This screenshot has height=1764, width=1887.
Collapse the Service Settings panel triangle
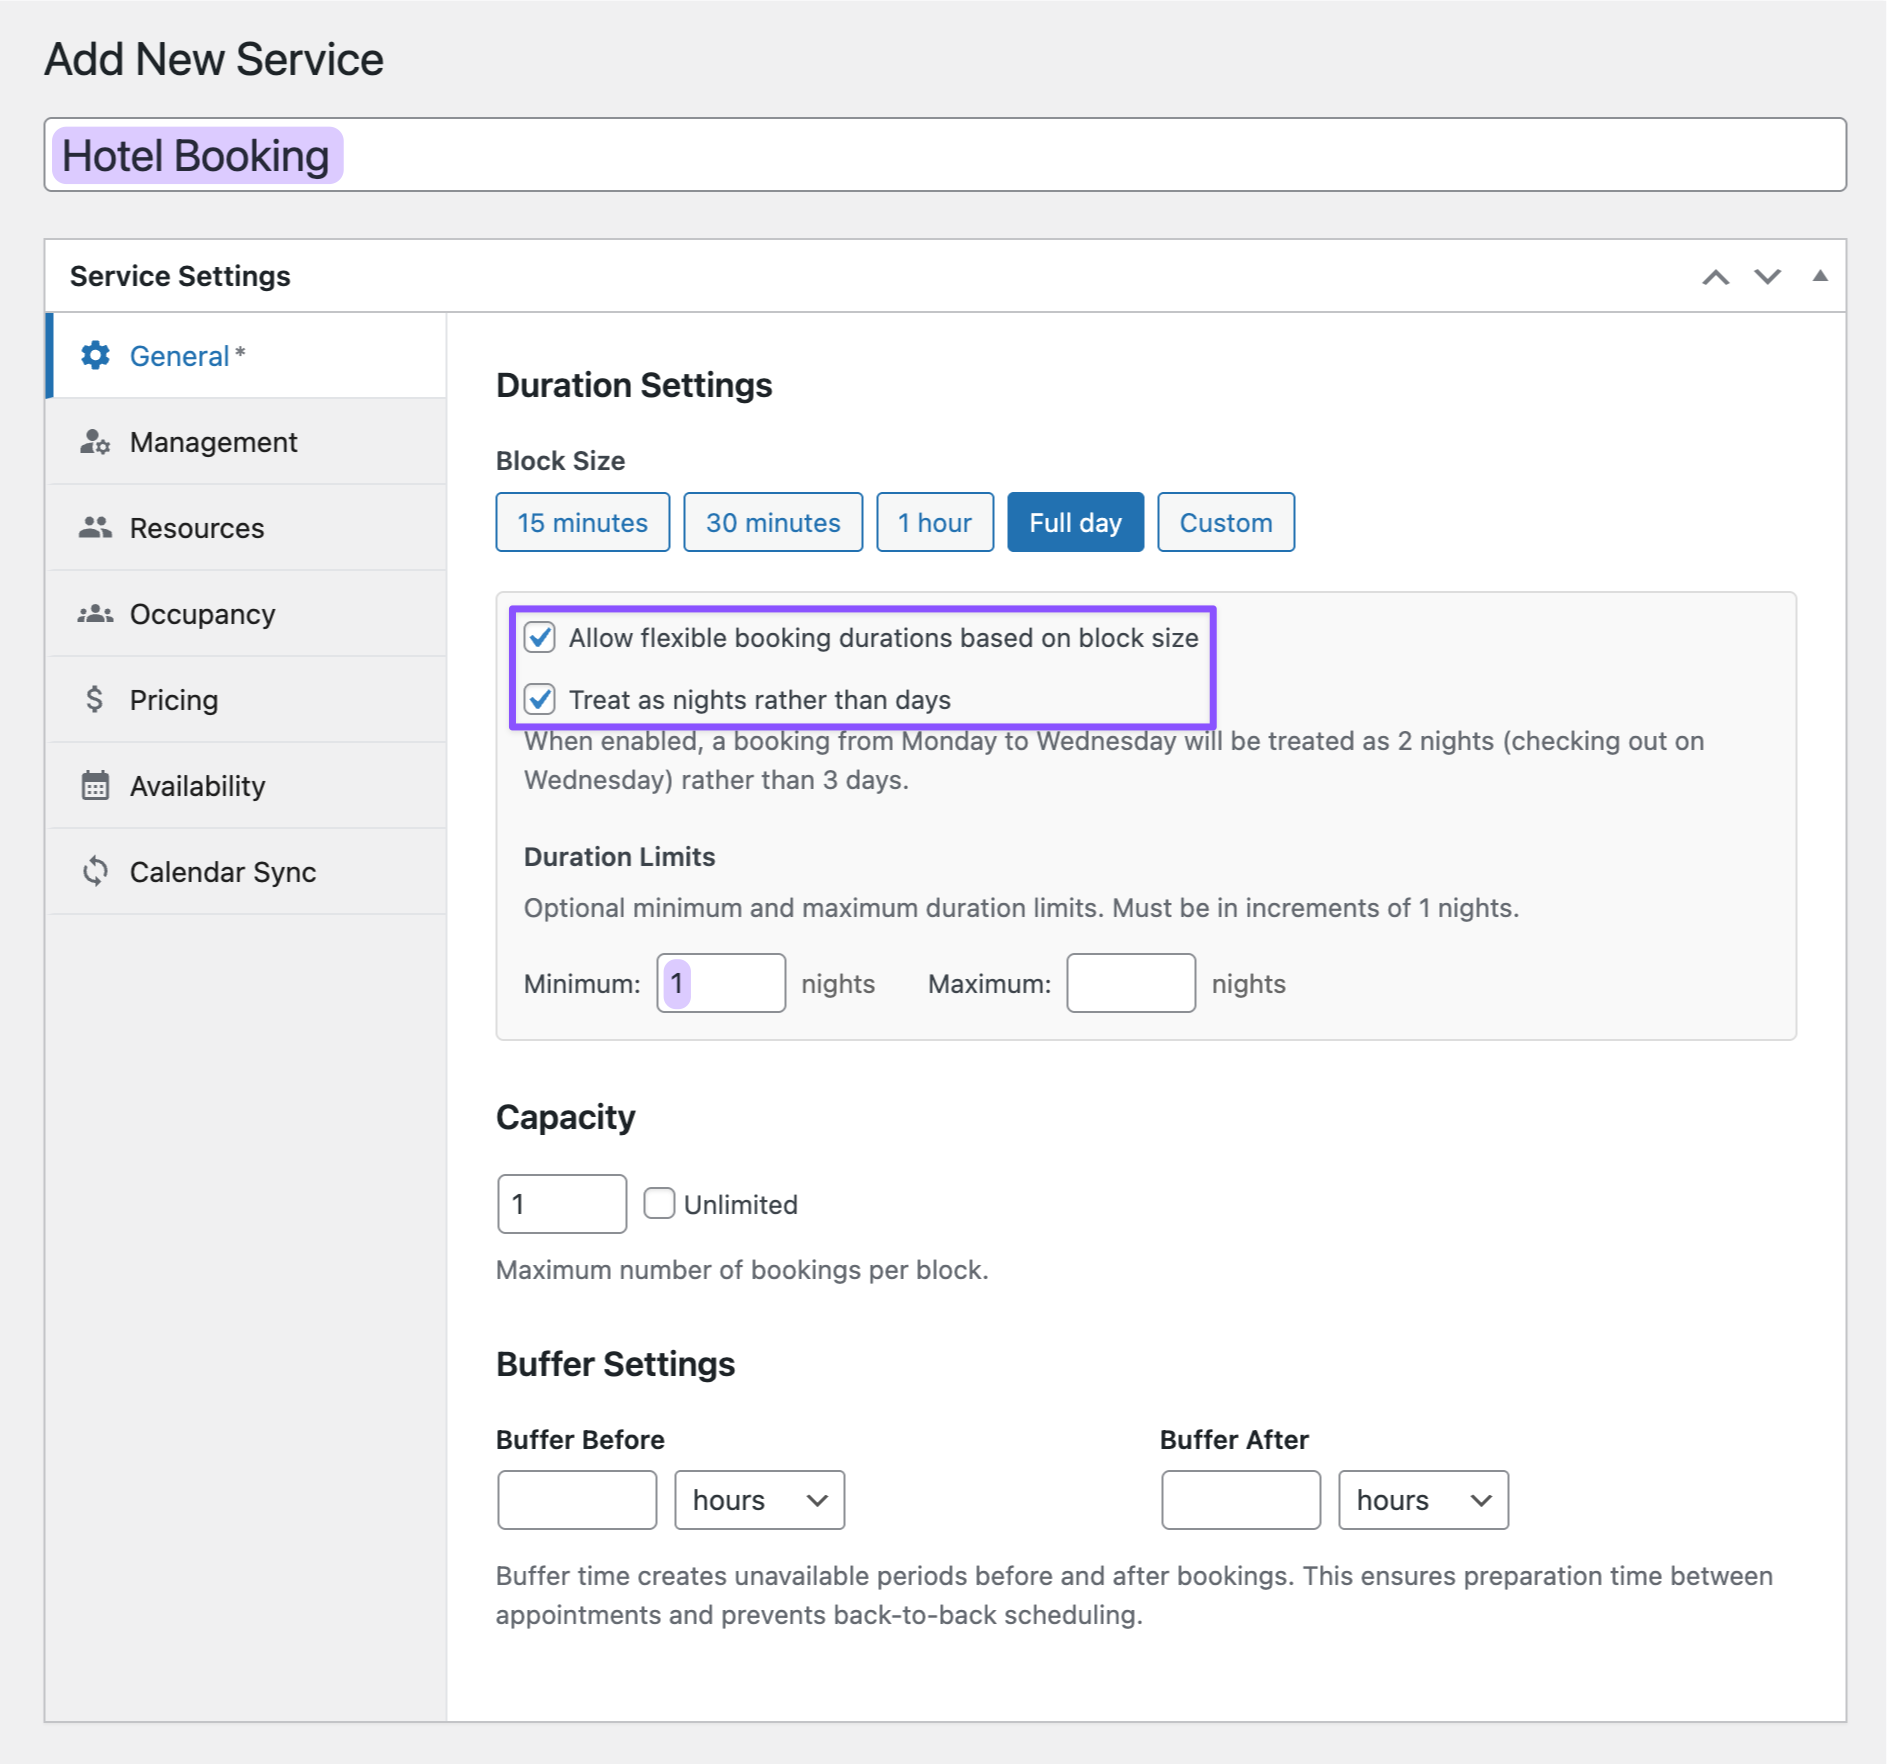(1820, 277)
